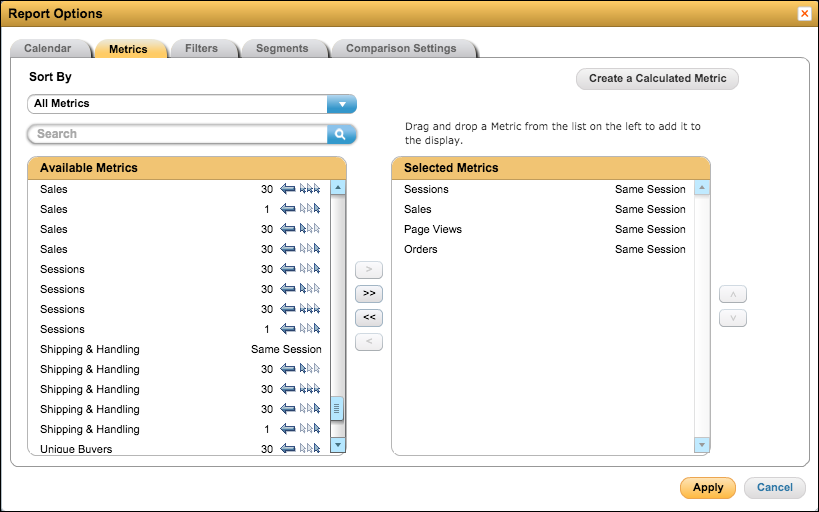Screen dimensions: 819x512
Task: Close the Report Options dialog with the X
Action: tap(804, 14)
